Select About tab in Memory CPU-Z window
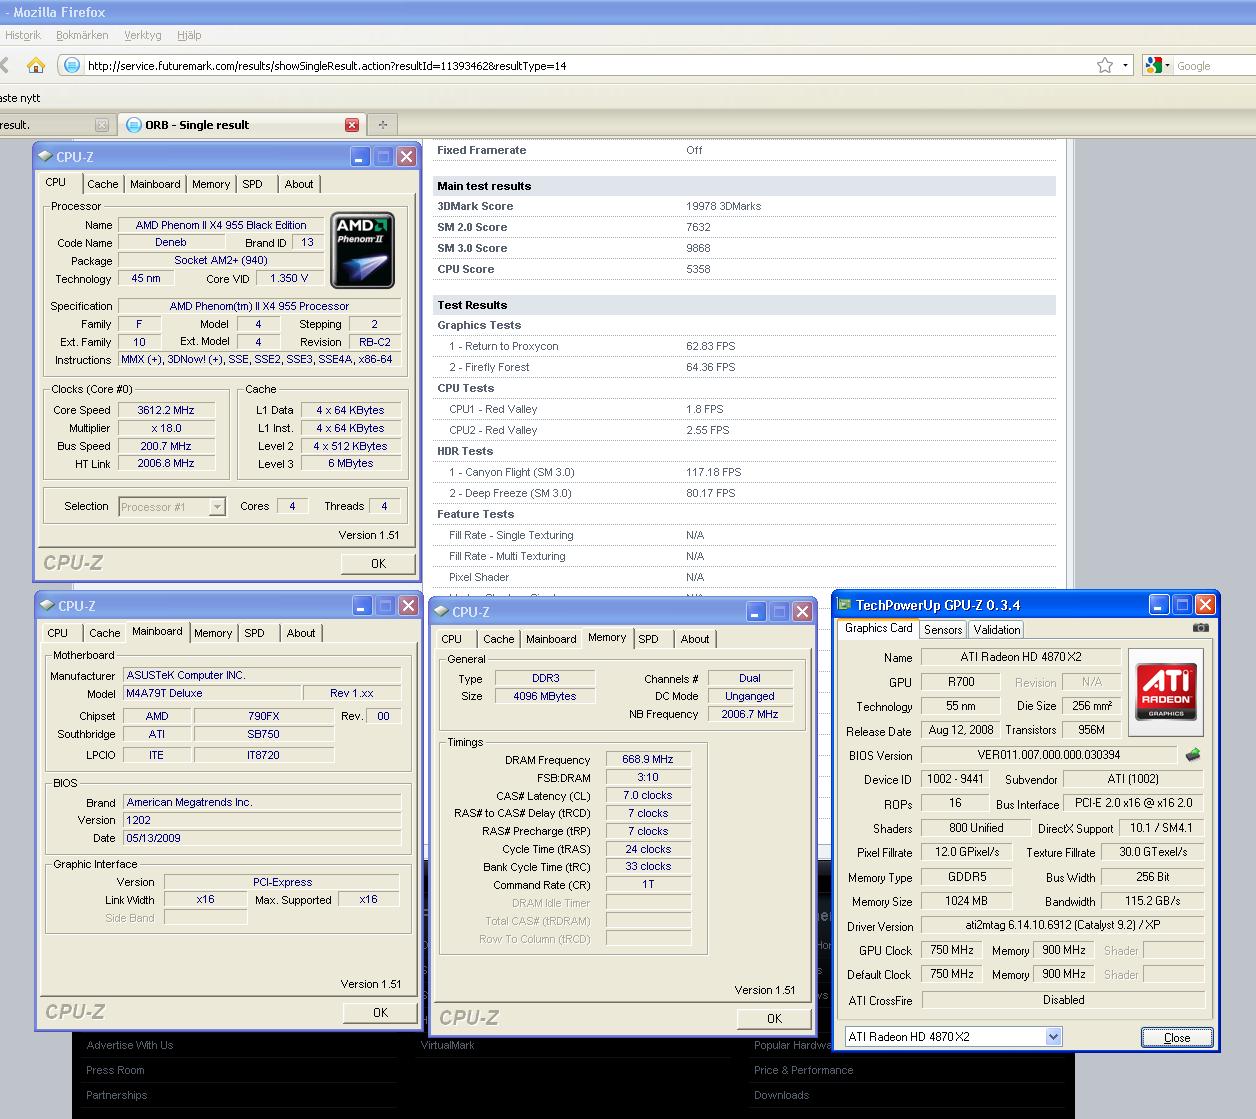The image size is (1256, 1119). (695, 639)
